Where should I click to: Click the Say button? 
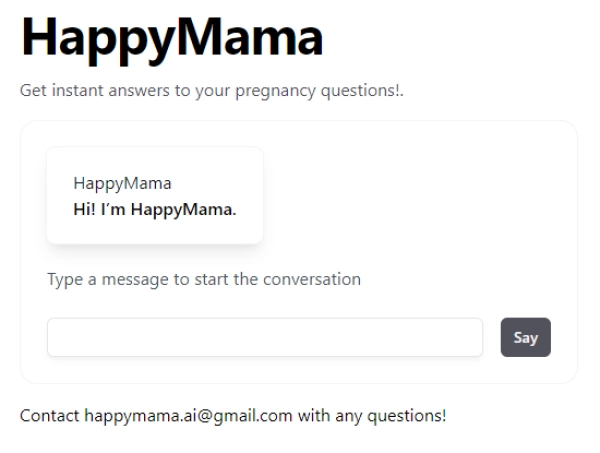[x=525, y=337]
